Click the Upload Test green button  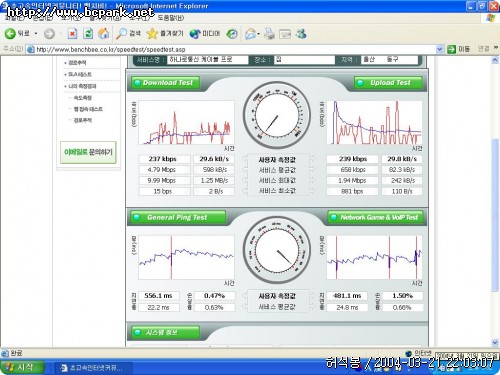[389, 83]
